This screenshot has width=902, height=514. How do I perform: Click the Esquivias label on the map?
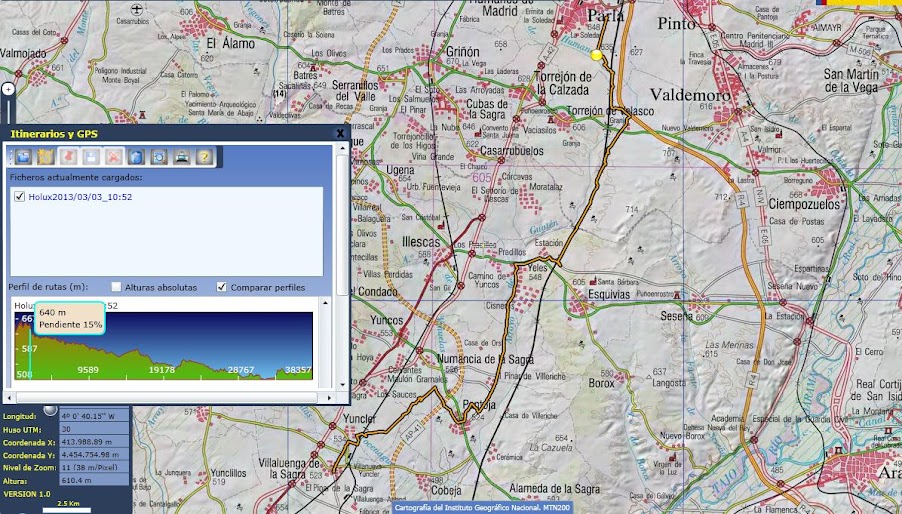coord(609,294)
